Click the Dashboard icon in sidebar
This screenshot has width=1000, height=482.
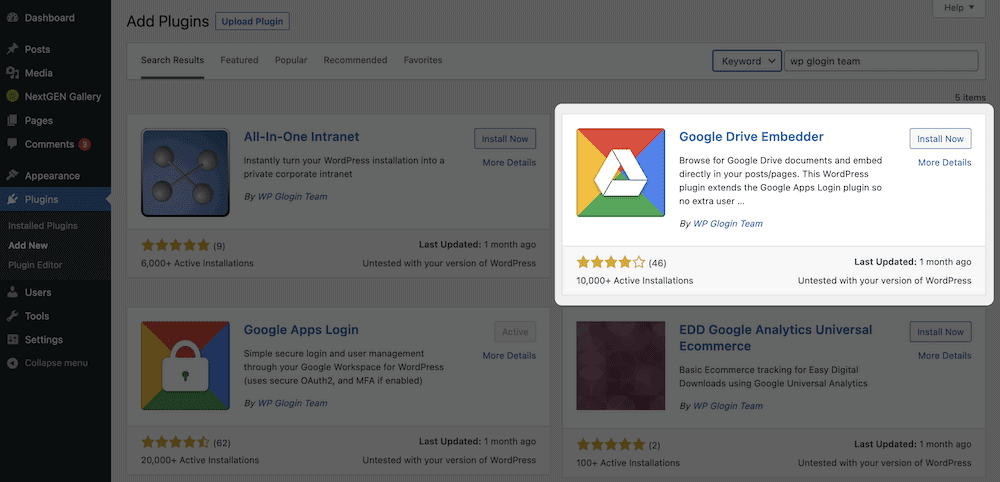pos(12,18)
